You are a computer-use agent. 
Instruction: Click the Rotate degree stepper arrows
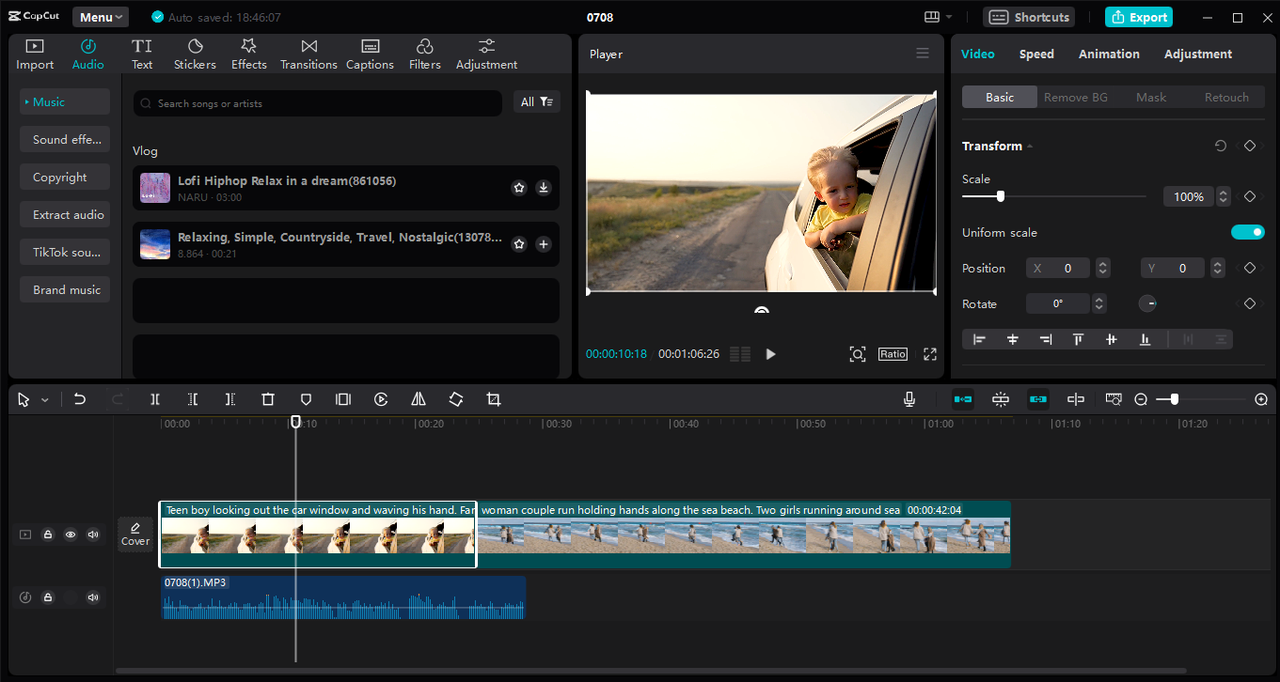[x=1099, y=303]
